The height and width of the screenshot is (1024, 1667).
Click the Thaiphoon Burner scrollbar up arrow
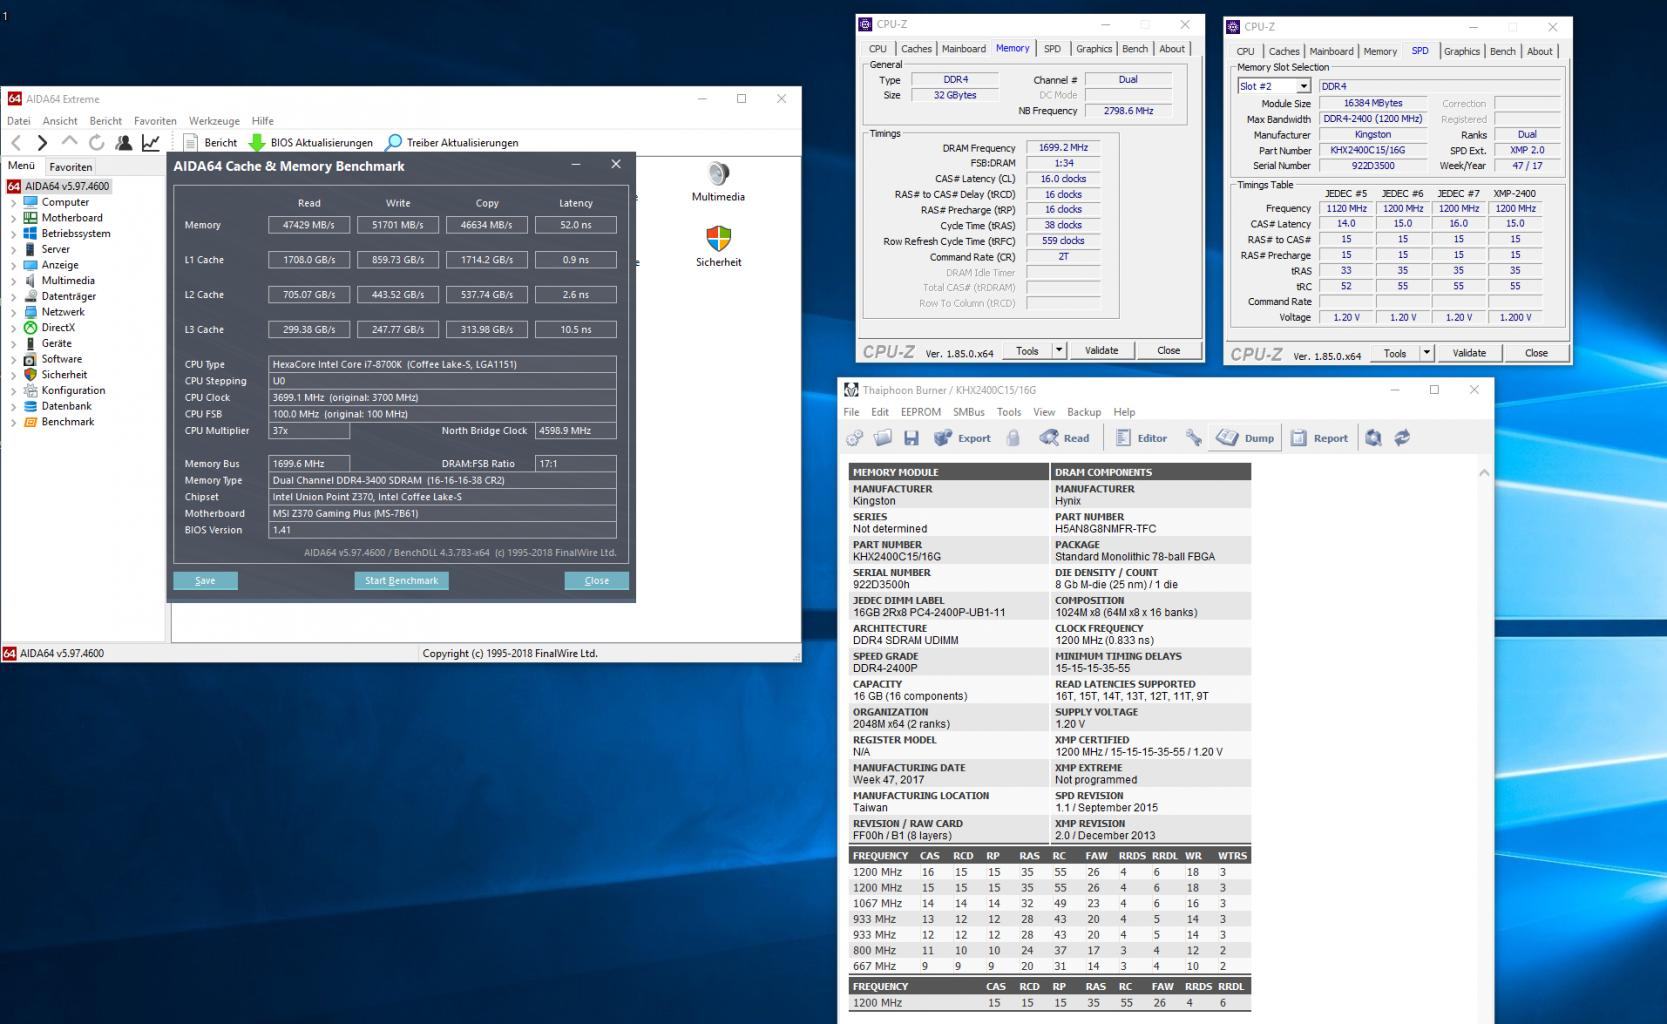point(1484,473)
